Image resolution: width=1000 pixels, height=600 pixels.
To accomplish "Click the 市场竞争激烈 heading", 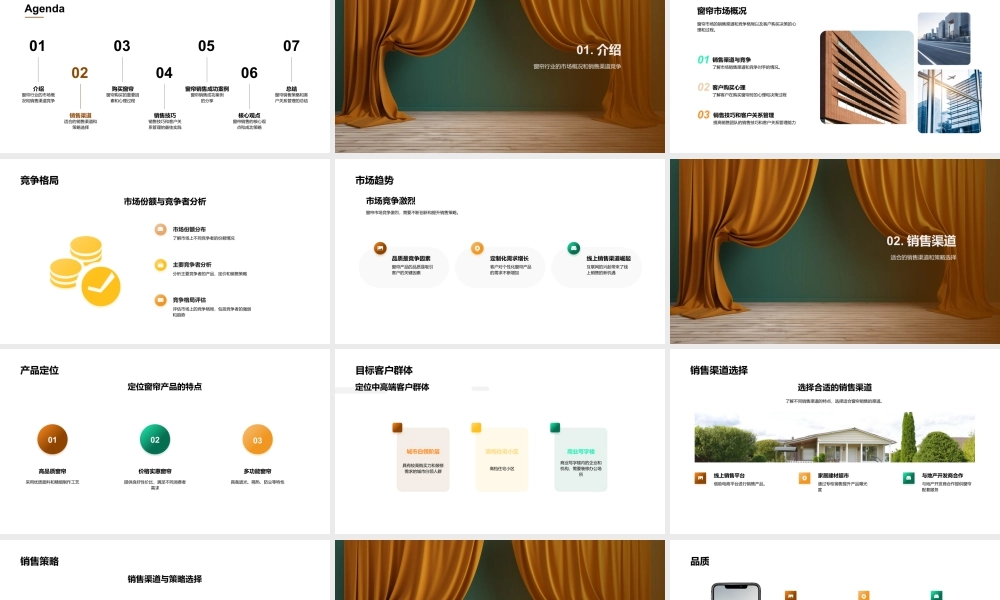I will [390, 201].
